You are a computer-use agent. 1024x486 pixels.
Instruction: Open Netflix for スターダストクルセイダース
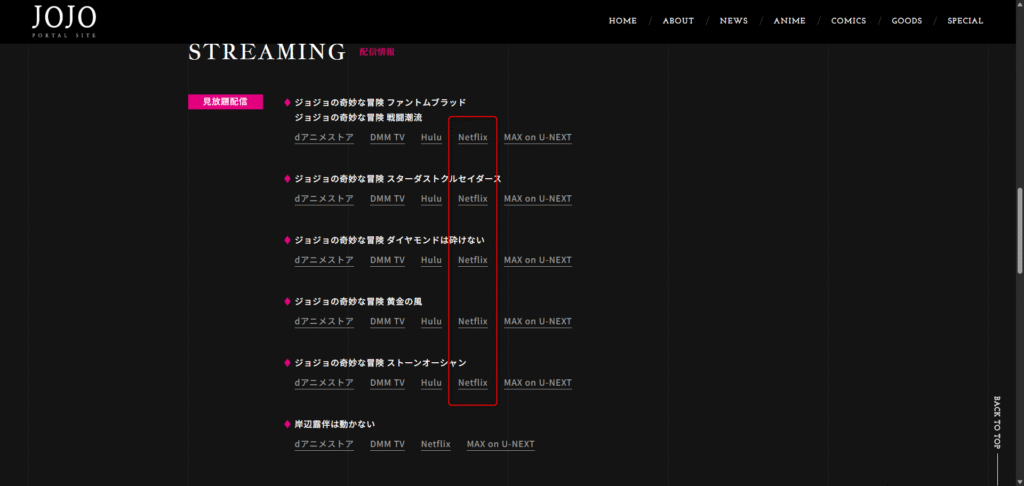click(473, 199)
